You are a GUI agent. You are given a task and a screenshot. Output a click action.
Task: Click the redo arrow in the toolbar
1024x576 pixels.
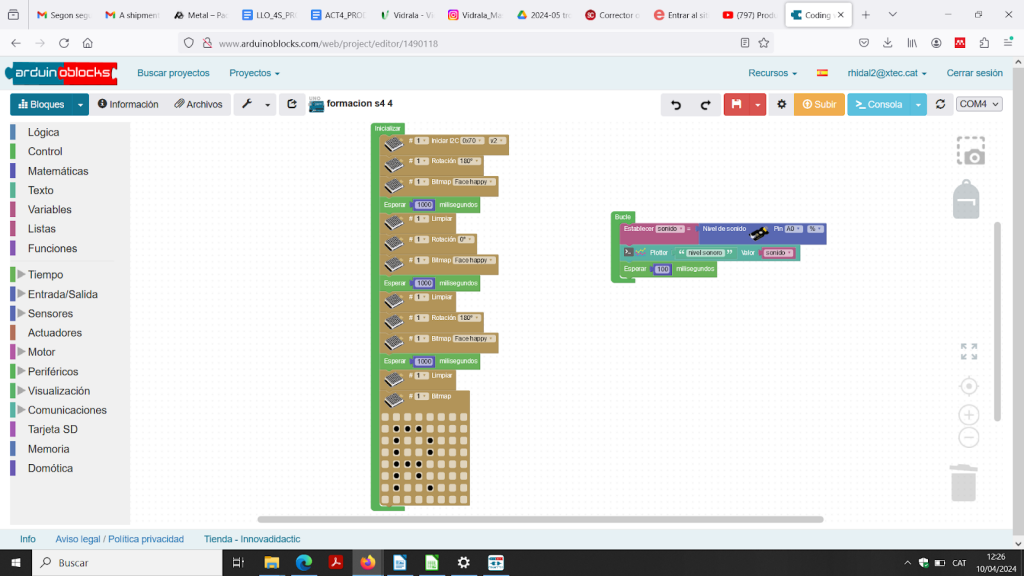tap(705, 104)
